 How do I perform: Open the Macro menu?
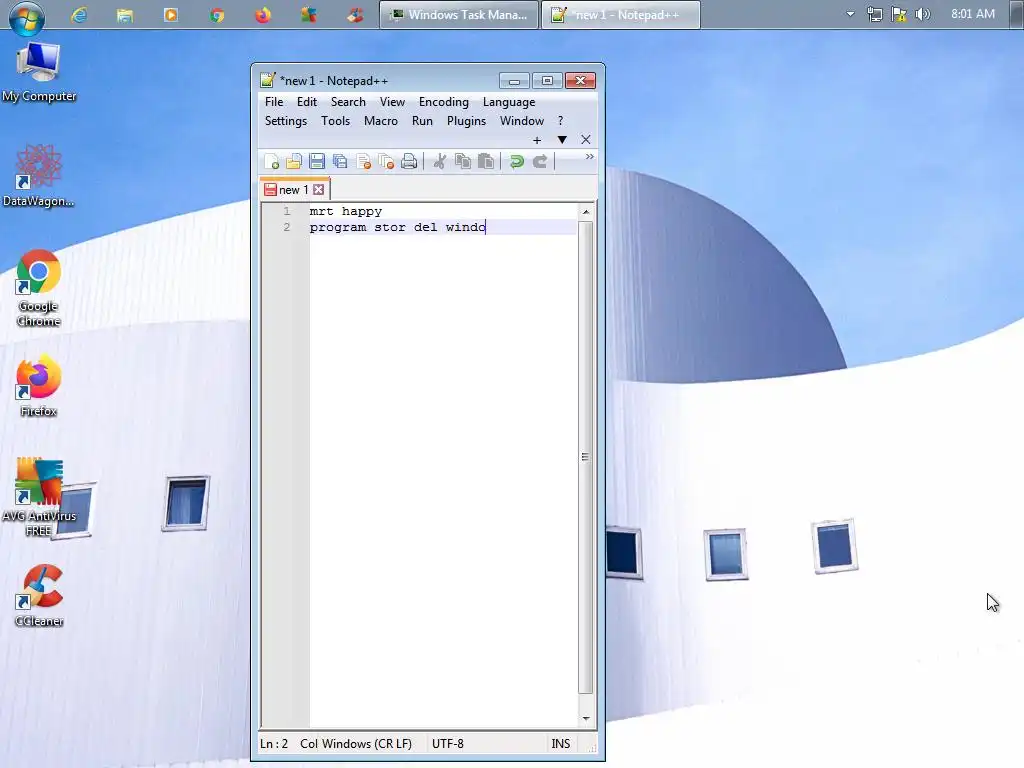click(381, 121)
